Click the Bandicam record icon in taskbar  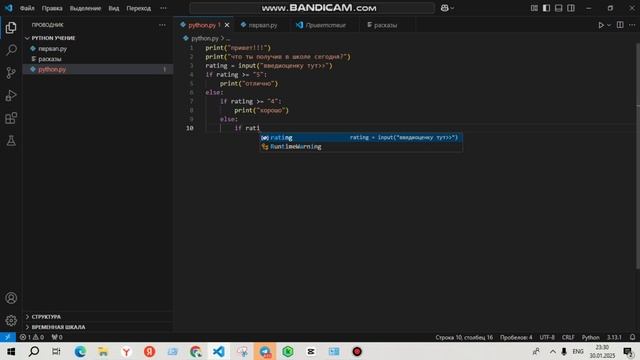(357, 351)
